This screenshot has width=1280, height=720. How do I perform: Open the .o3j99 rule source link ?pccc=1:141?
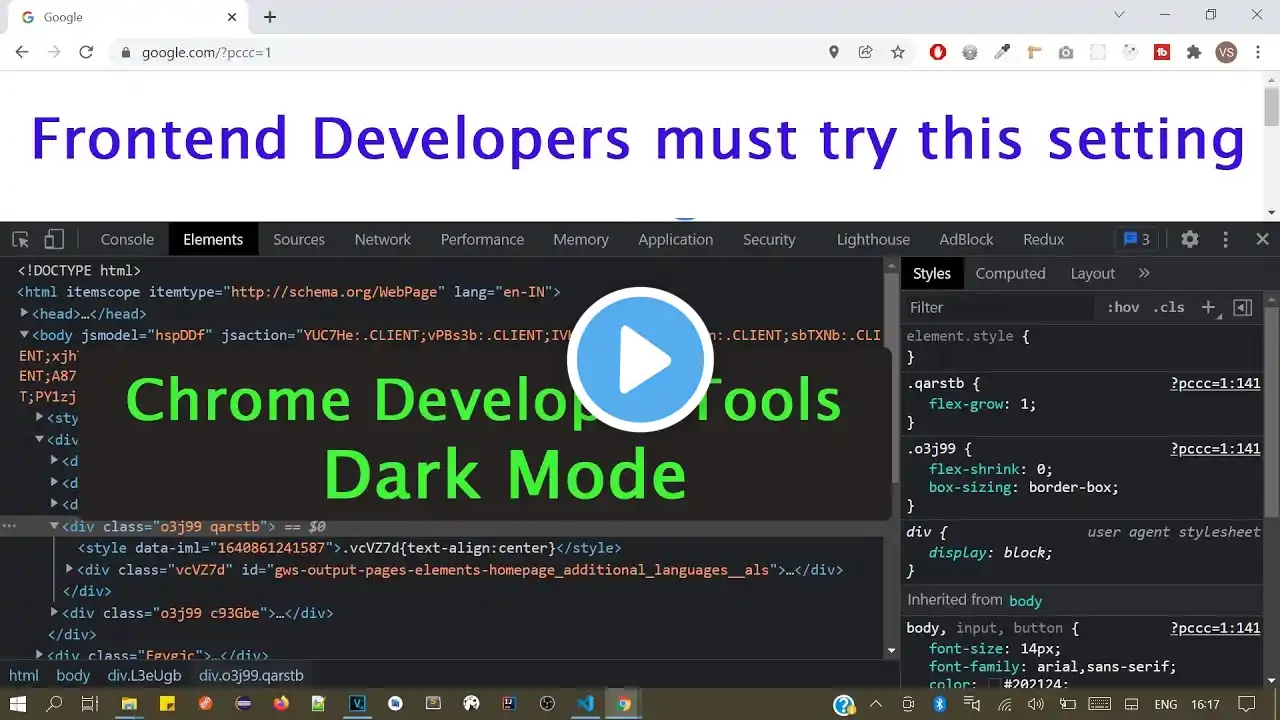tap(1215, 449)
